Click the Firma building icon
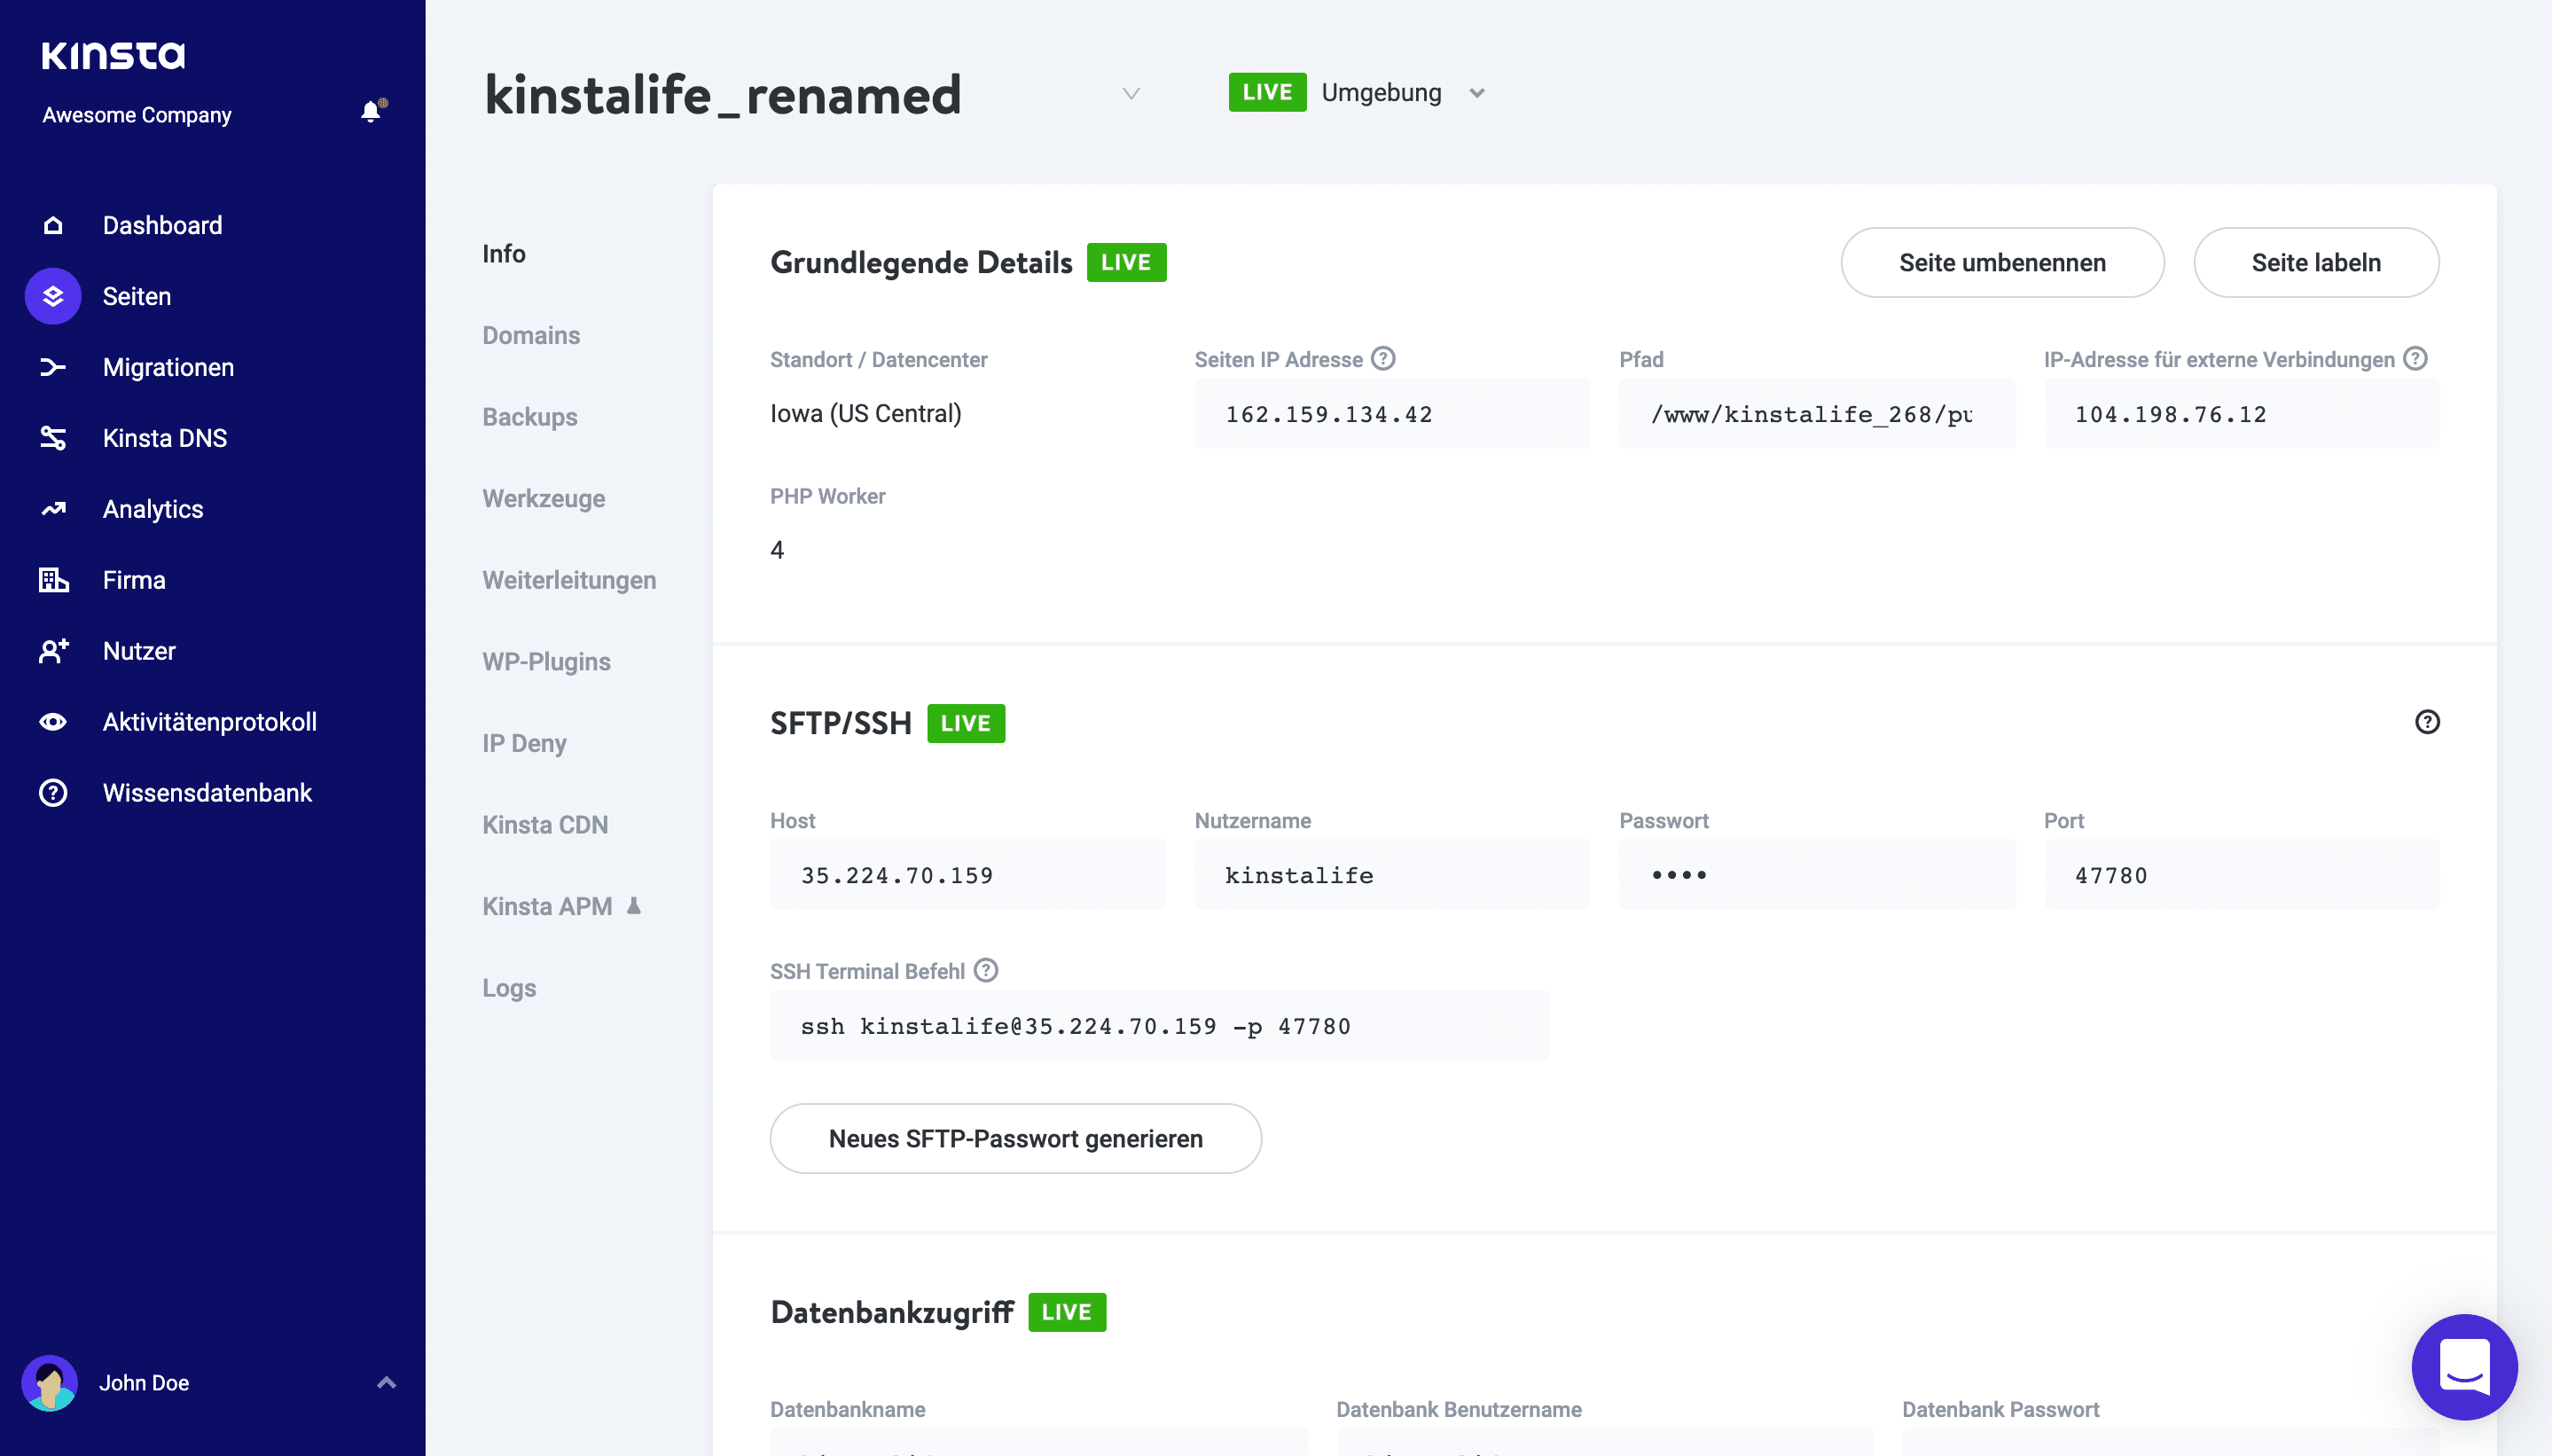This screenshot has width=2552, height=1456. pos(53,580)
